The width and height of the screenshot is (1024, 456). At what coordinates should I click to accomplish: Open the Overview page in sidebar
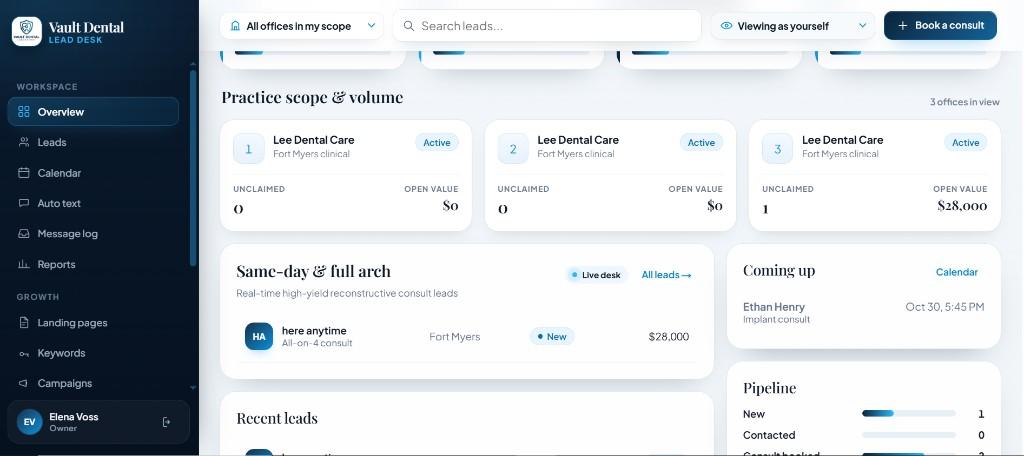[93, 112]
